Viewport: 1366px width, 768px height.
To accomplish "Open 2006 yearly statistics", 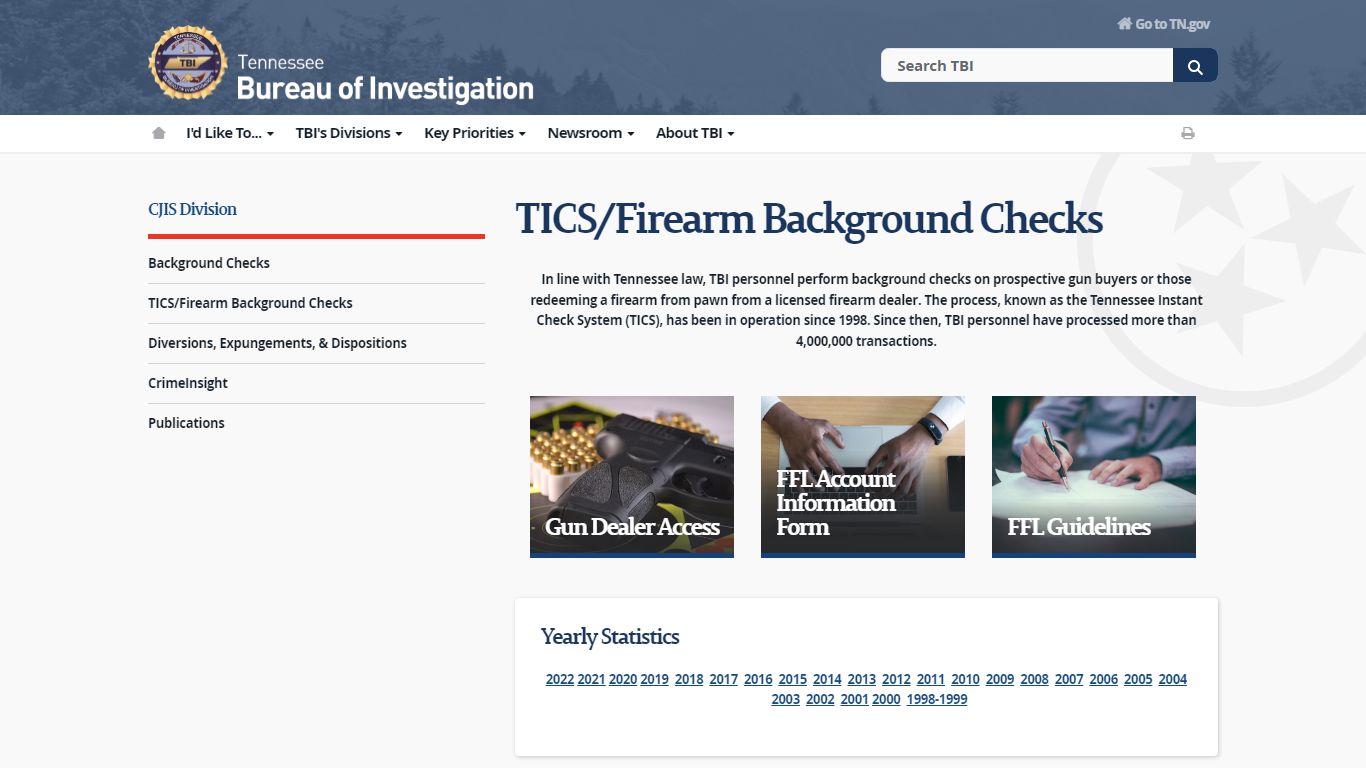I will pyautogui.click(x=1103, y=679).
